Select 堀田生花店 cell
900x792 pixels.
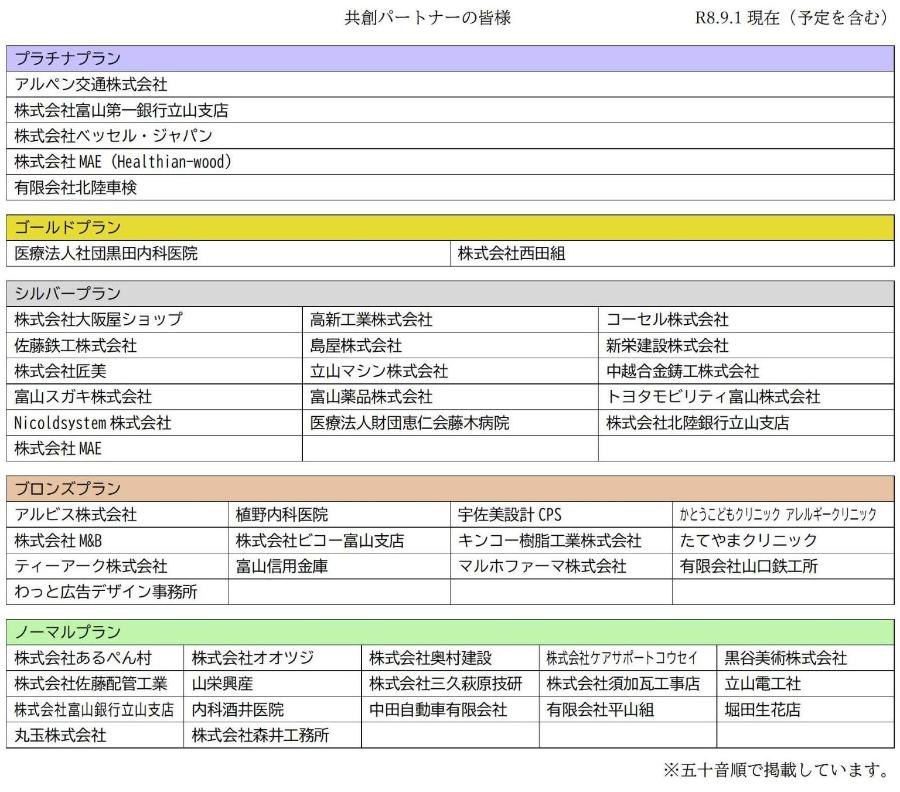[805, 710]
